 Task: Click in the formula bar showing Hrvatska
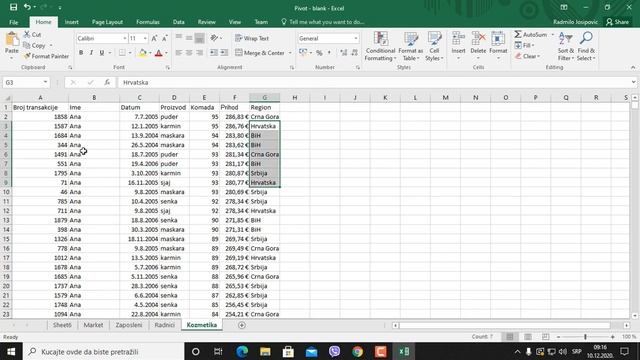[373, 82]
